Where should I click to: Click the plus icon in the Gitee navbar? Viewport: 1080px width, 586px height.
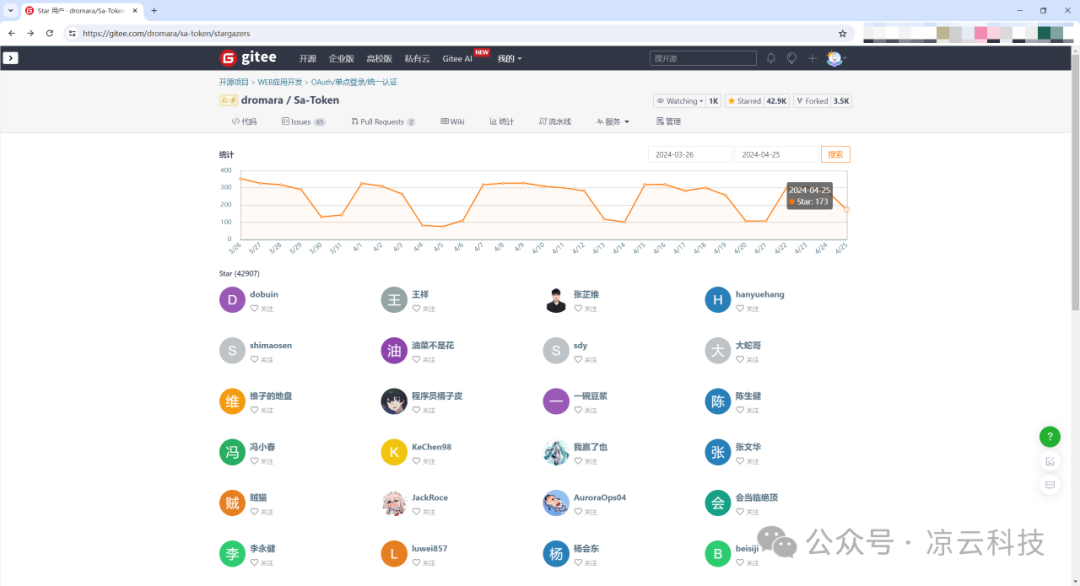812,59
